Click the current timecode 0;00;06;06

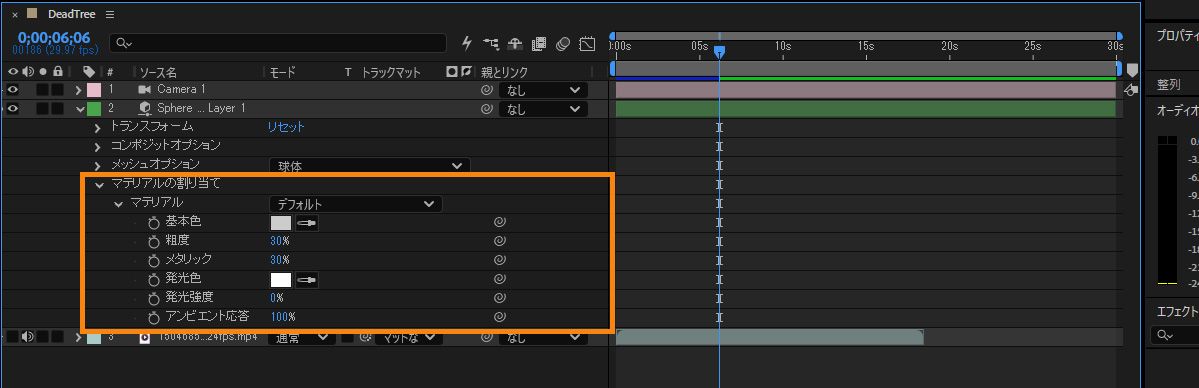pos(54,37)
